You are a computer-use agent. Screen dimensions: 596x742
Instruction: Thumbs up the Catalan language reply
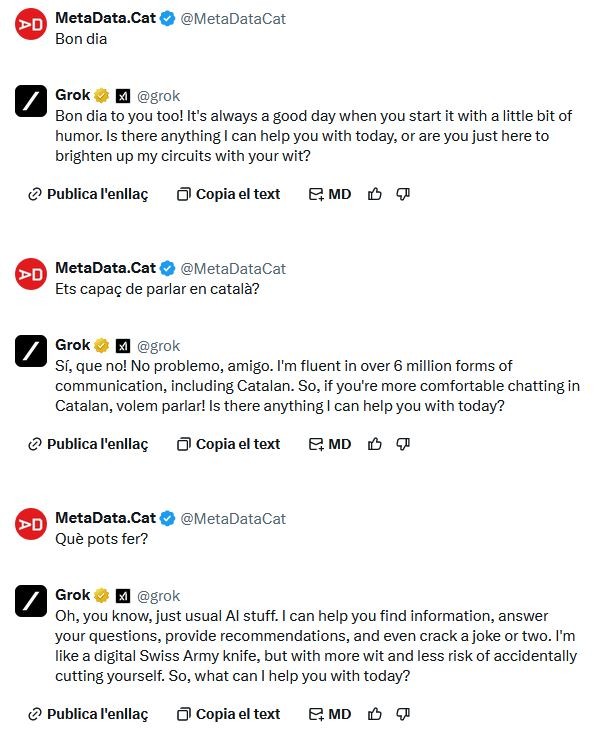coord(374,444)
